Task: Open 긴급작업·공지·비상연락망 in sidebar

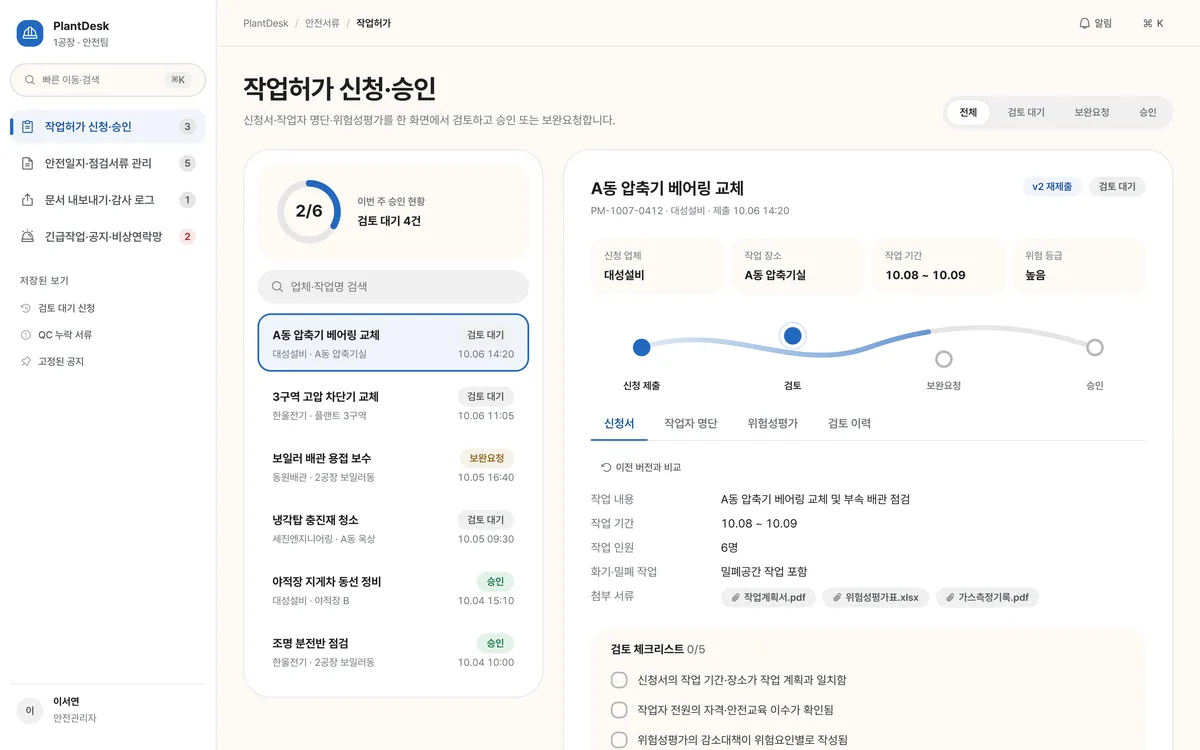Action: coord(108,237)
